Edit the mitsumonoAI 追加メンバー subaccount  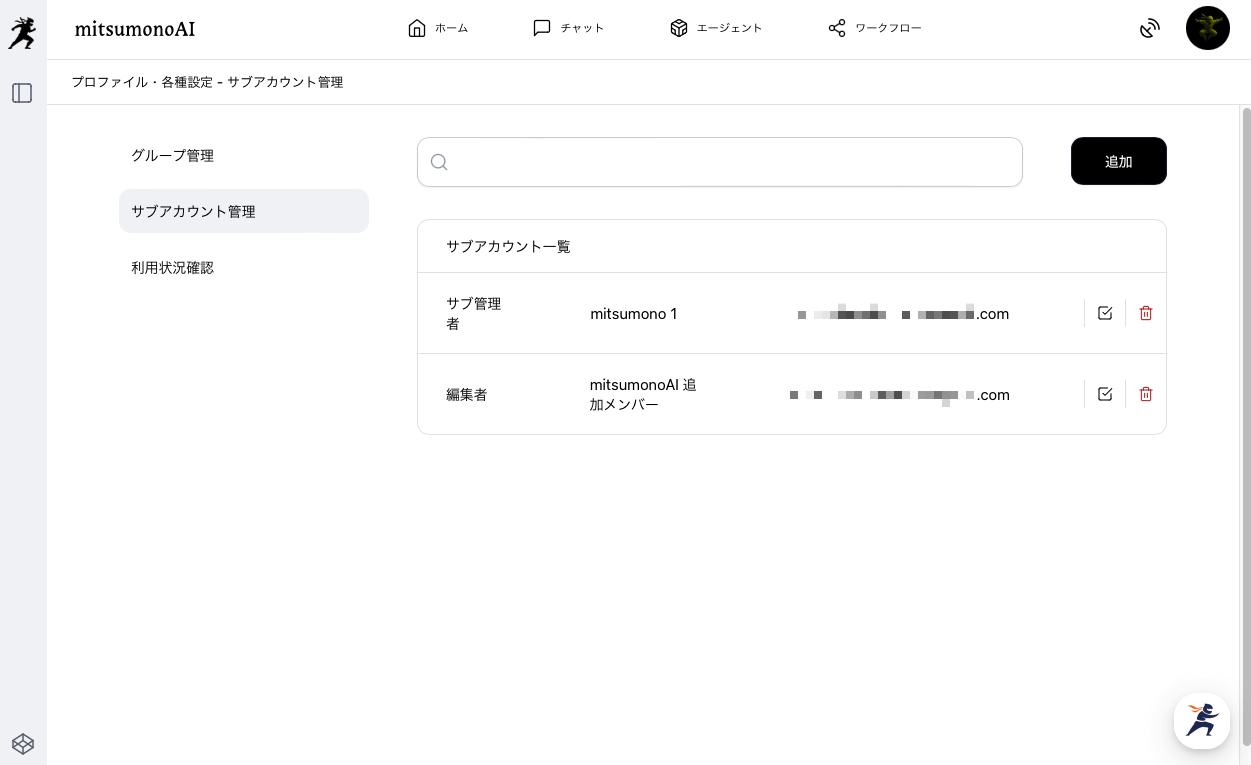1105,394
